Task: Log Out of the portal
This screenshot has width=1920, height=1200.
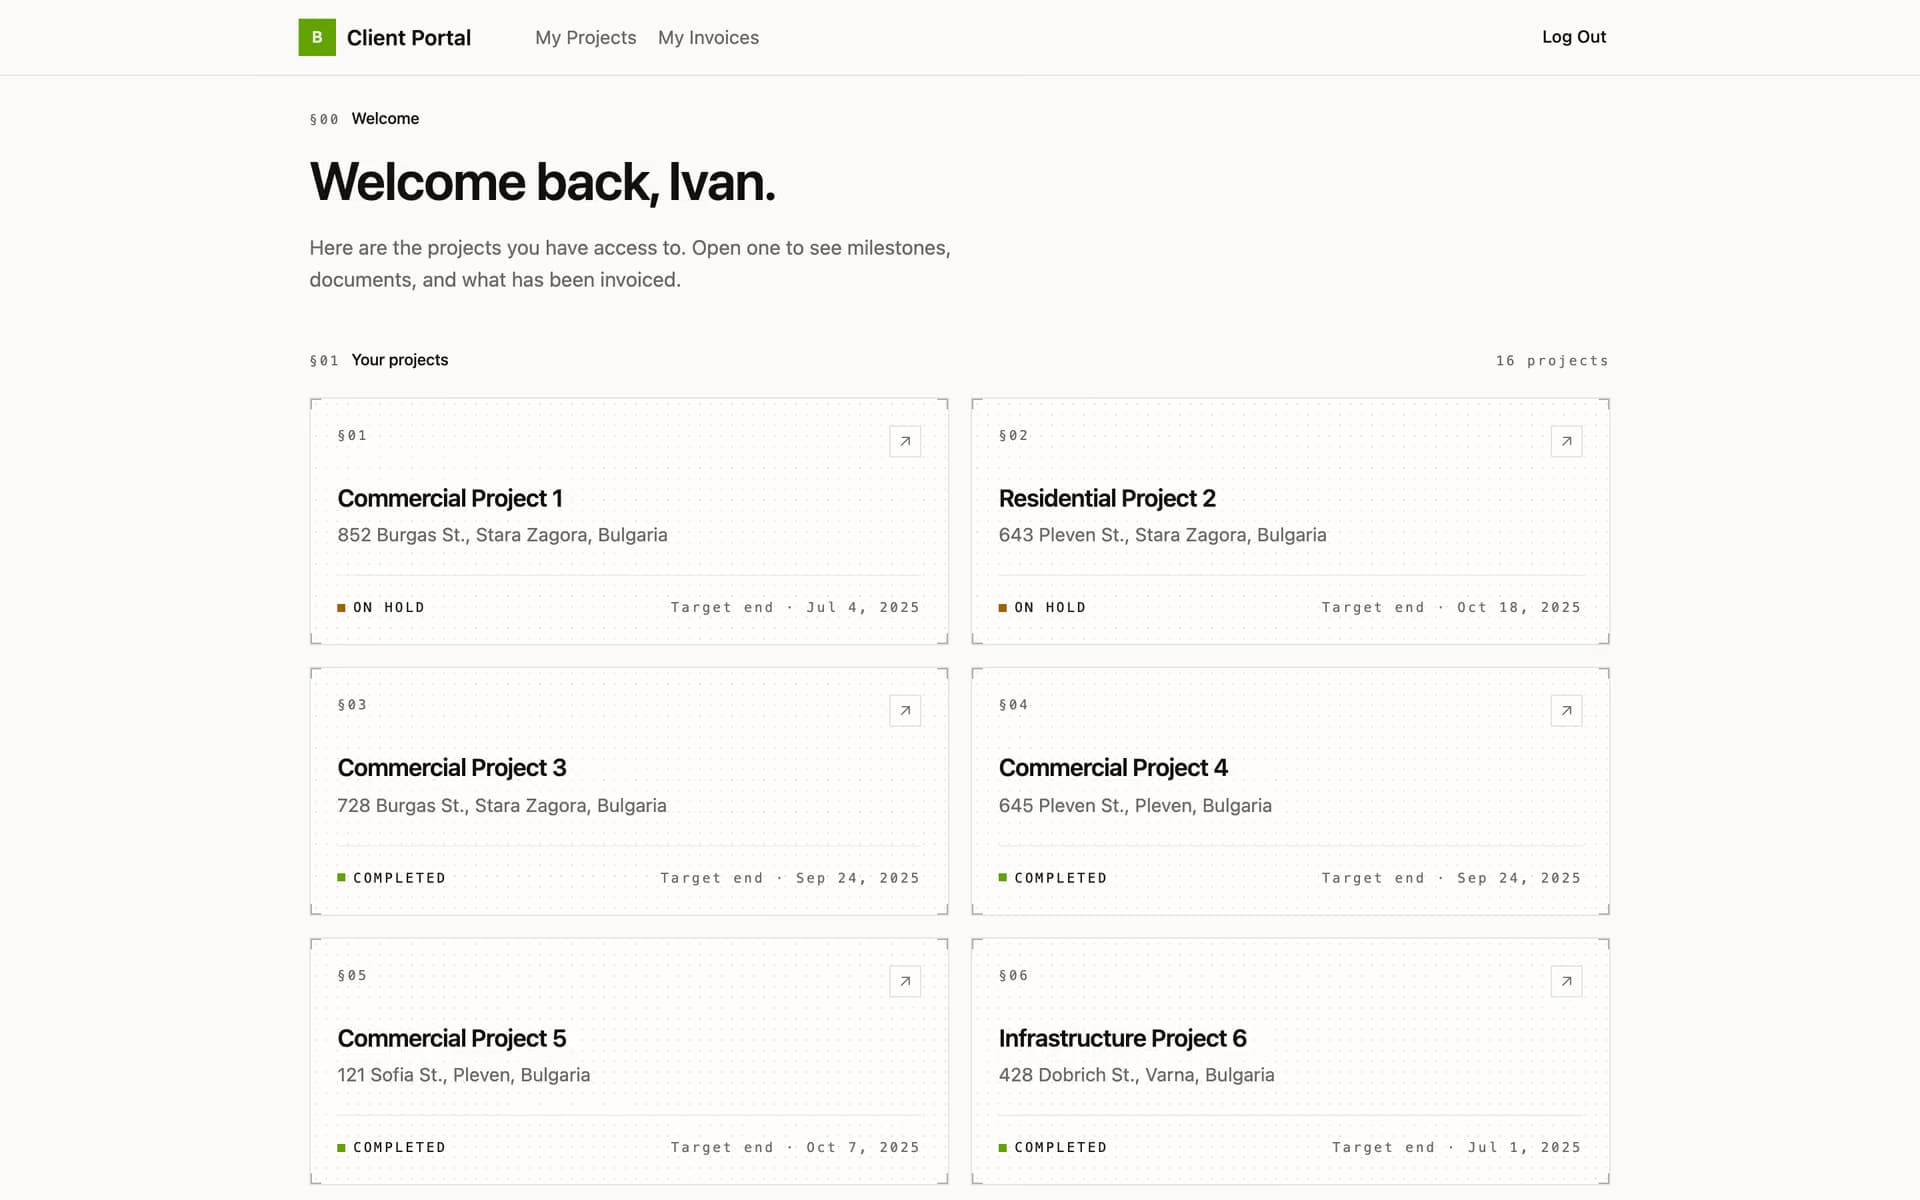Action: pos(1574,37)
